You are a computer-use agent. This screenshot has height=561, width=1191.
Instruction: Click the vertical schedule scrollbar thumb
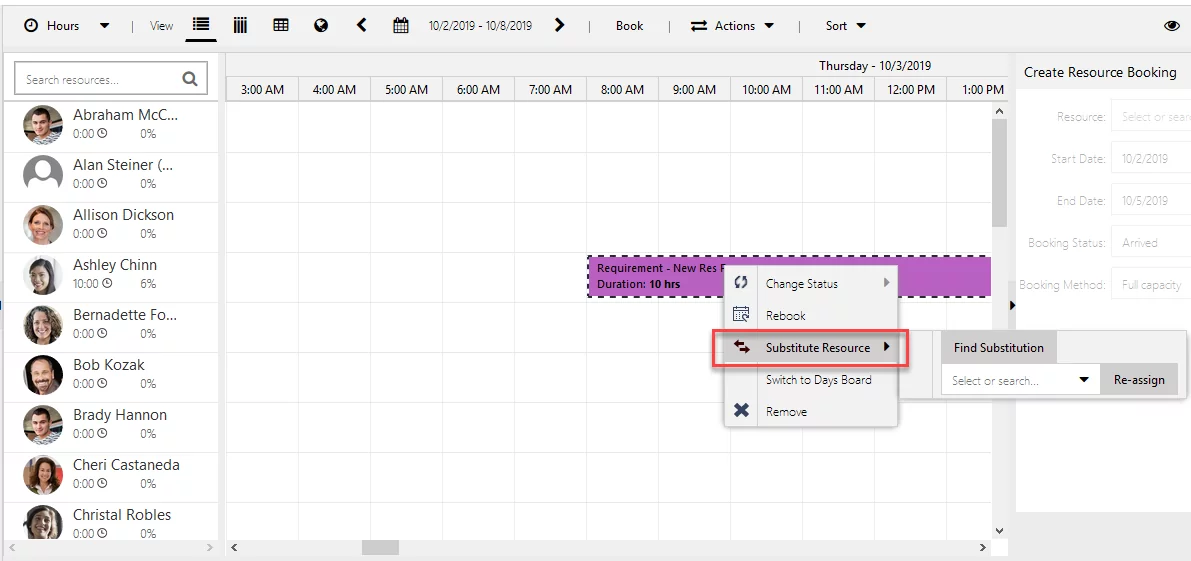pyautogui.click(x=999, y=173)
